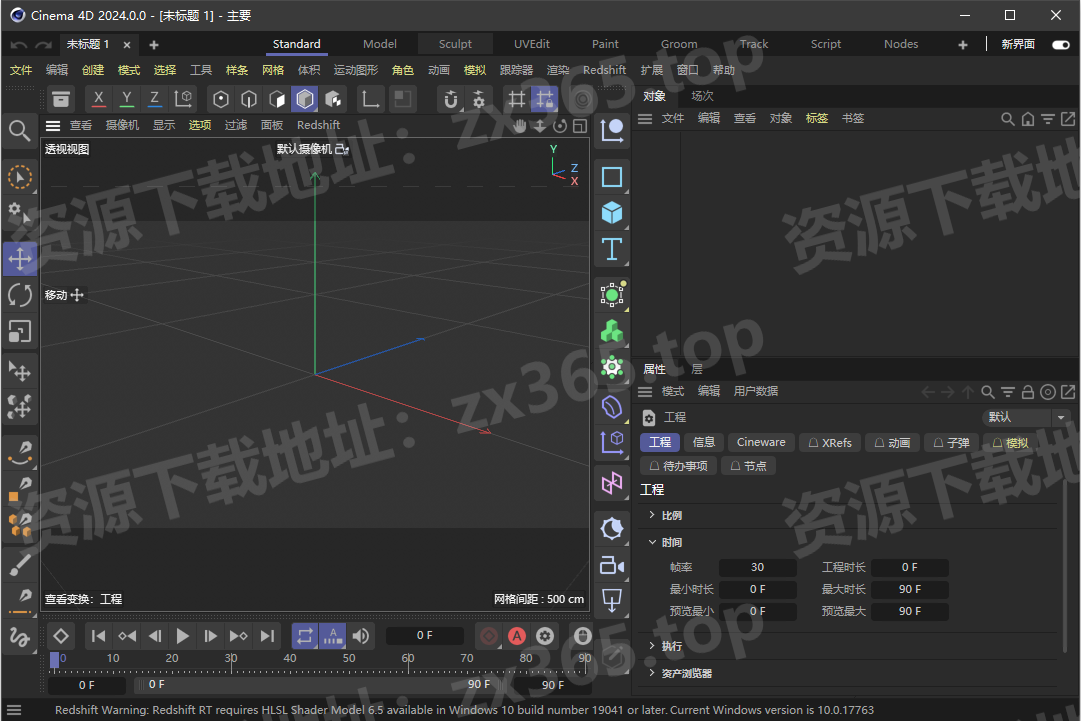This screenshot has width=1081, height=721.
Task: Activate the Live Selection tool
Action: coord(20,177)
